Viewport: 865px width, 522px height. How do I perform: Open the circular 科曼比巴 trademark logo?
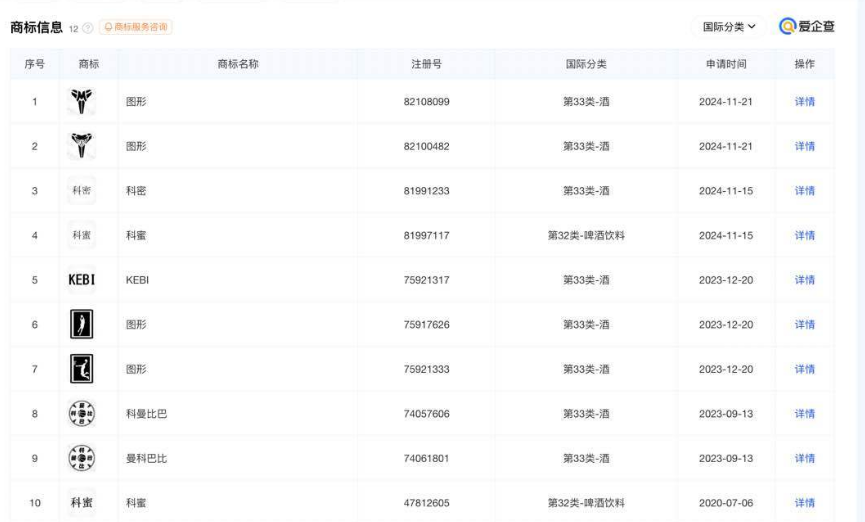coord(82,414)
